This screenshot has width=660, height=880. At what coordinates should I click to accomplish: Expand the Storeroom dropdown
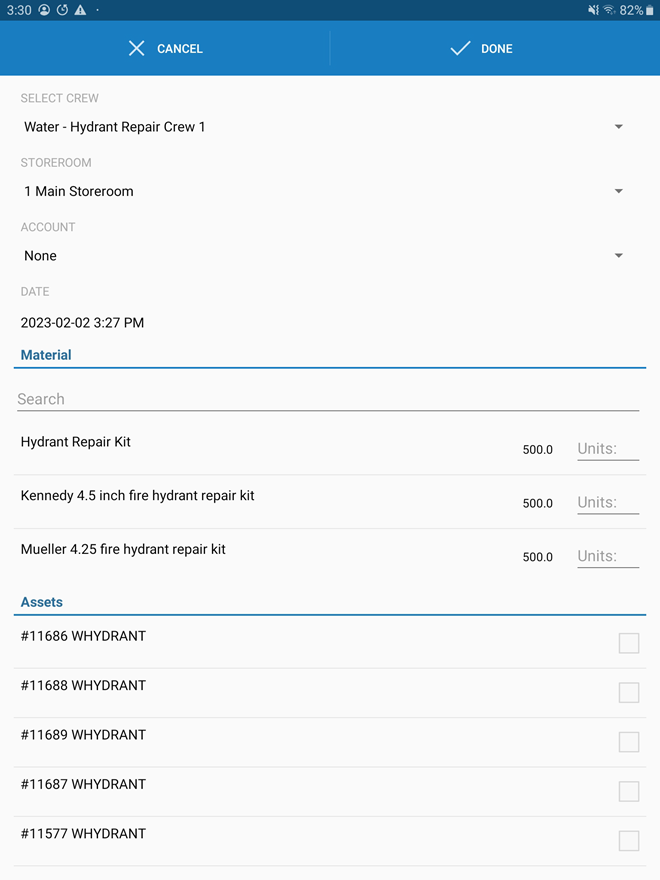pos(320,191)
